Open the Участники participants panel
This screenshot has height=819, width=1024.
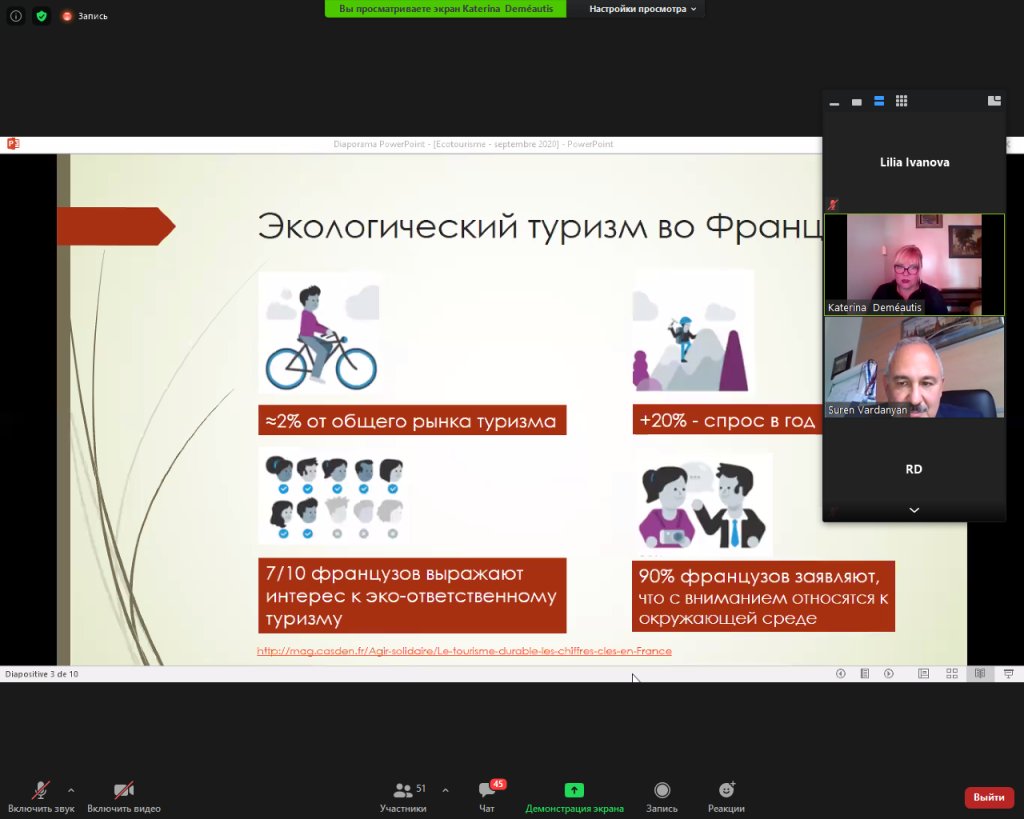(403, 796)
